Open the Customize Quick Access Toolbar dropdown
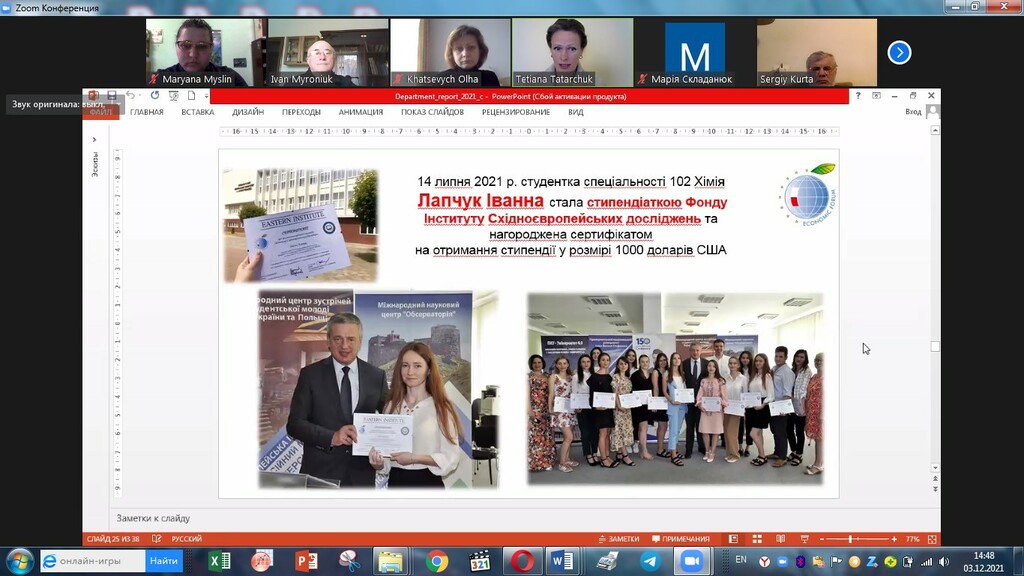 [x=206, y=96]
